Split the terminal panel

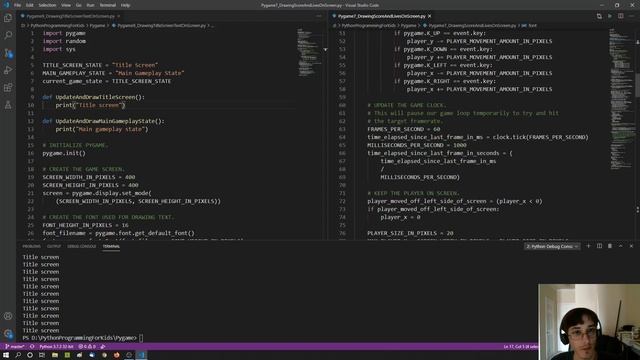click(x=599, y=246)
